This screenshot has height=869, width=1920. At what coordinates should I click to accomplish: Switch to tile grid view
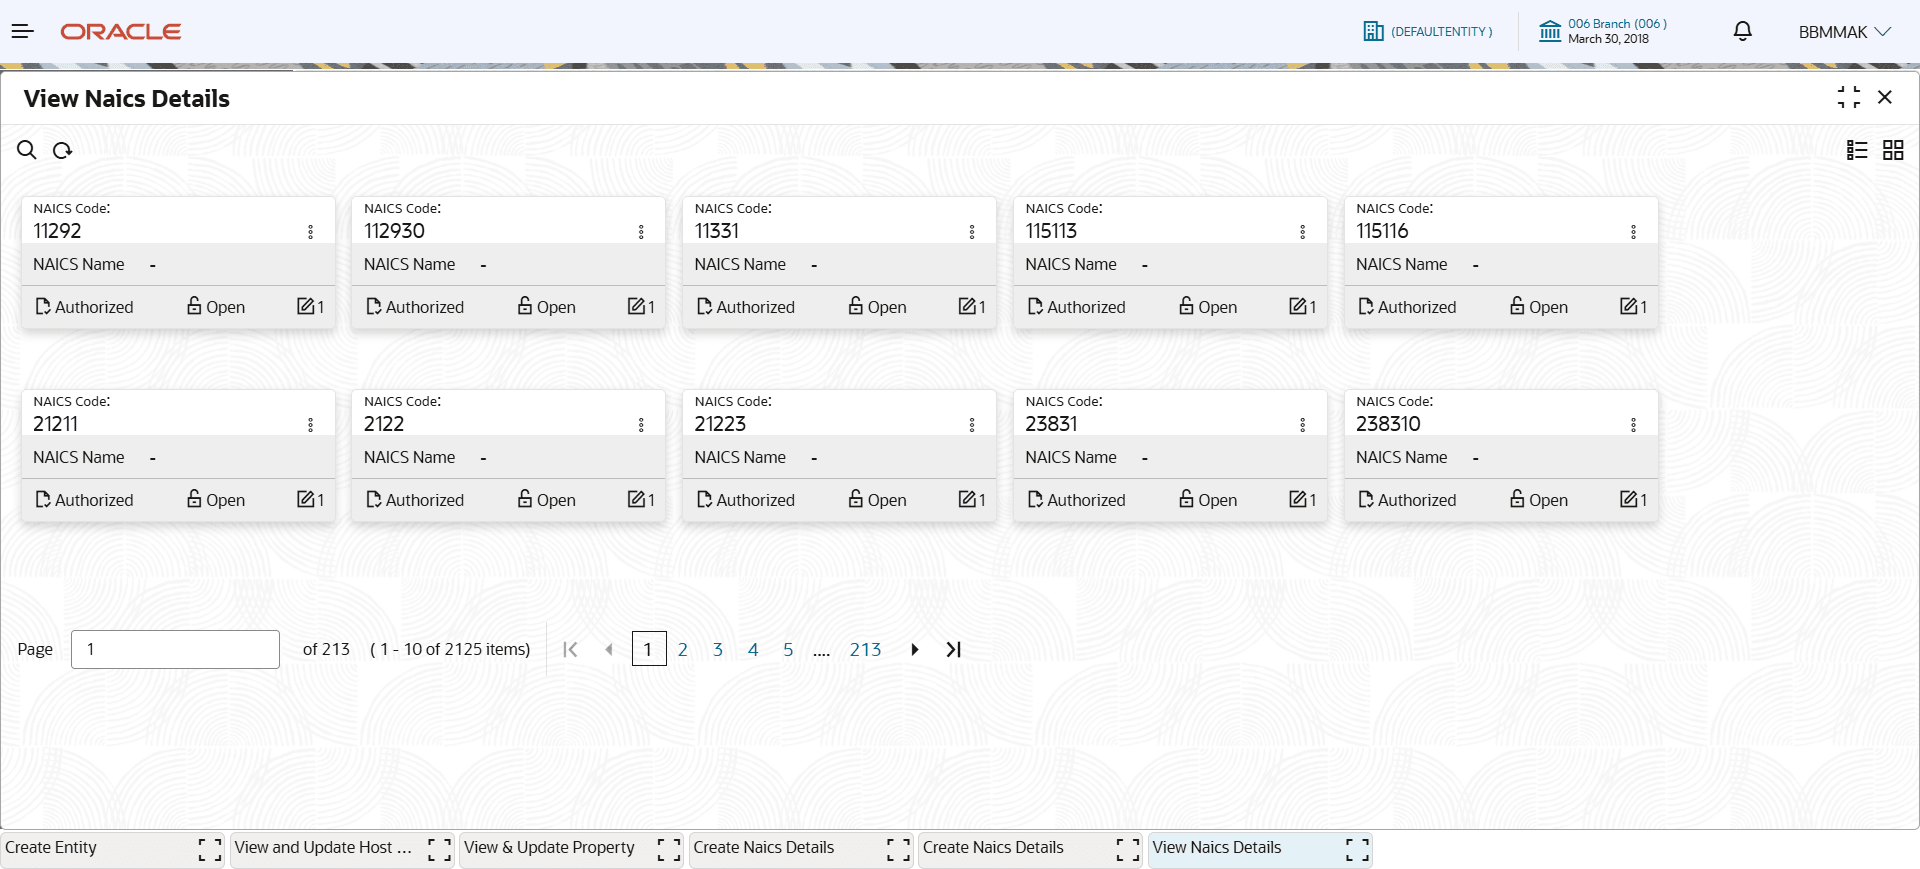pos(1893,150)
